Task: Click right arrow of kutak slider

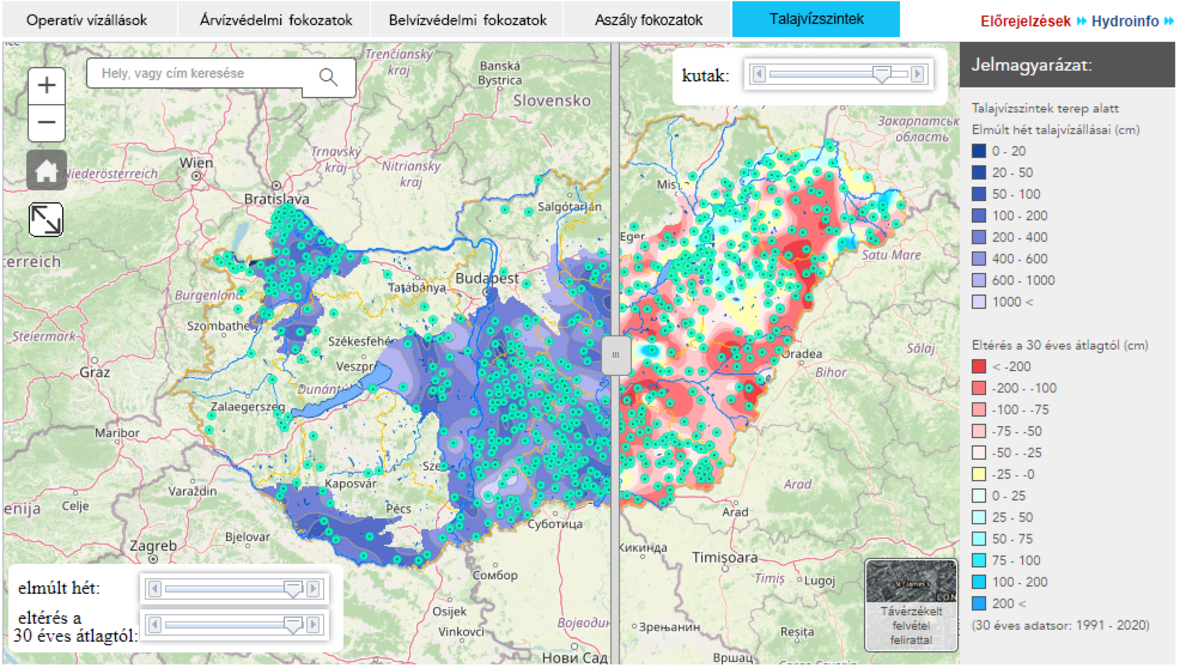Action: 918,74
